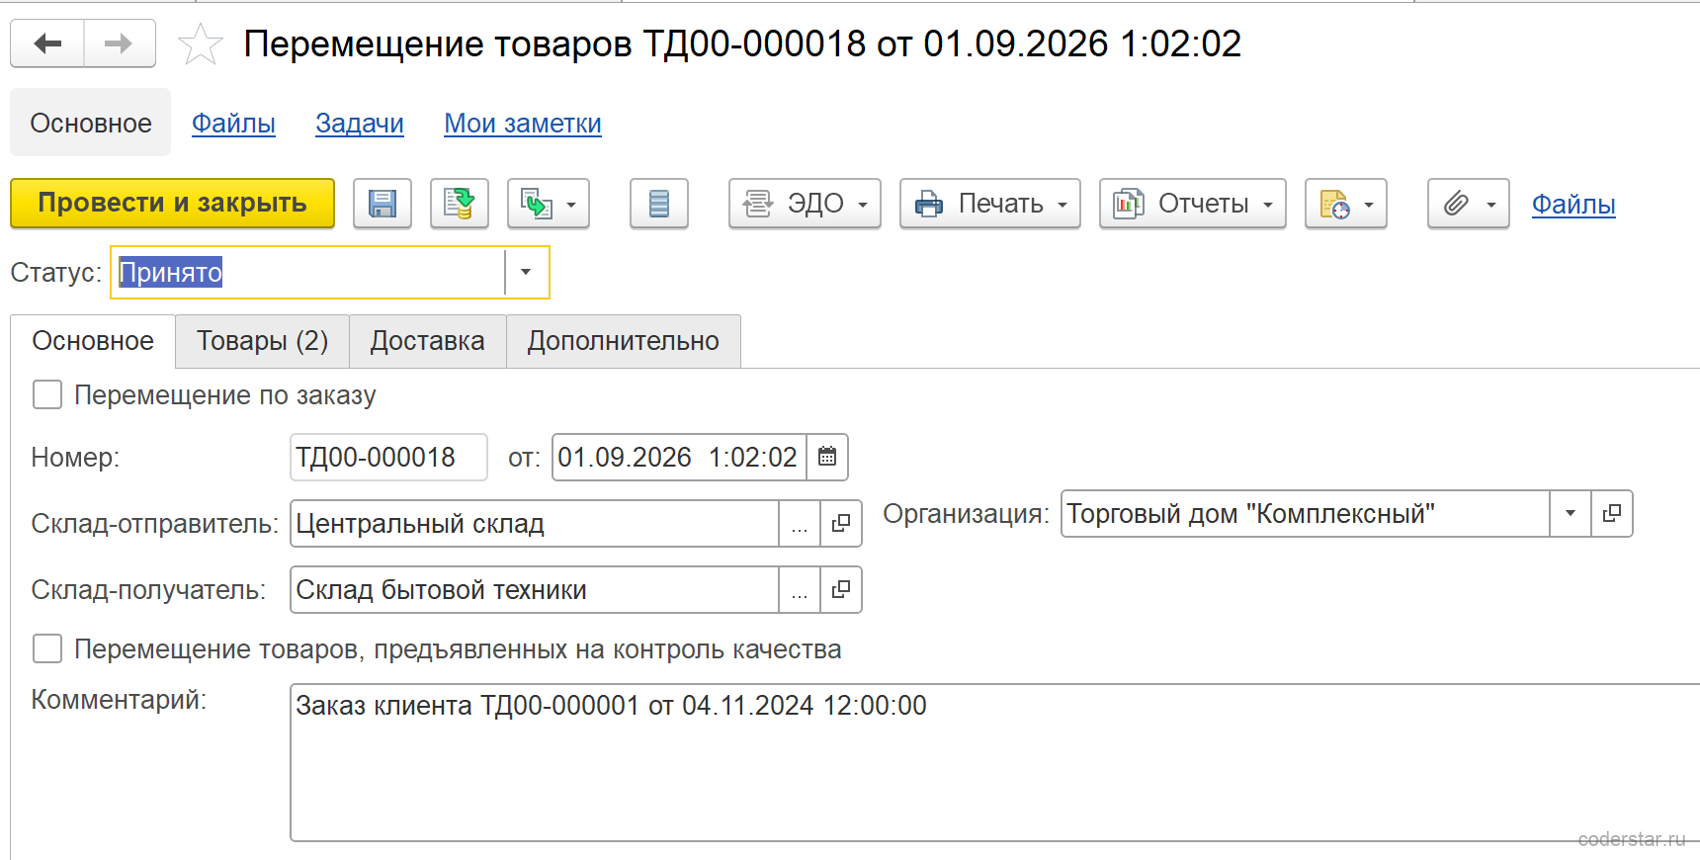Open calendar picker next to document date
The height and width of the screenshot is (860, 1700).
(827, 457)
